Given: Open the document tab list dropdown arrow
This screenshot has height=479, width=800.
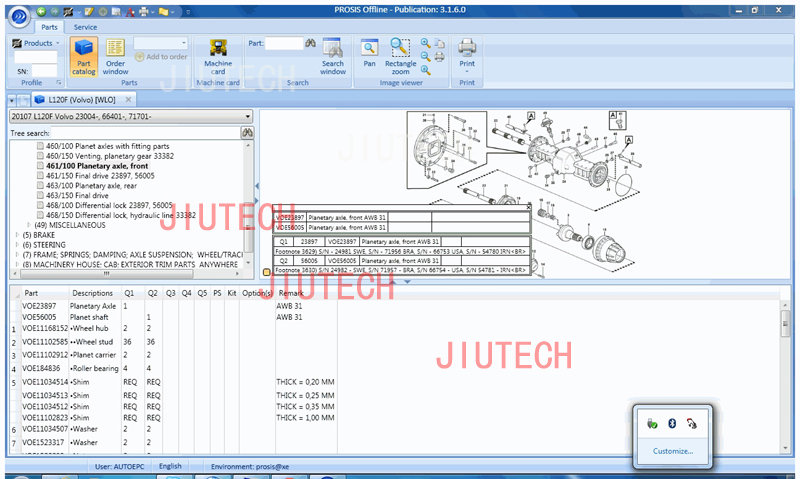Looking at the screenshot, I should click(x=12, y=100).
